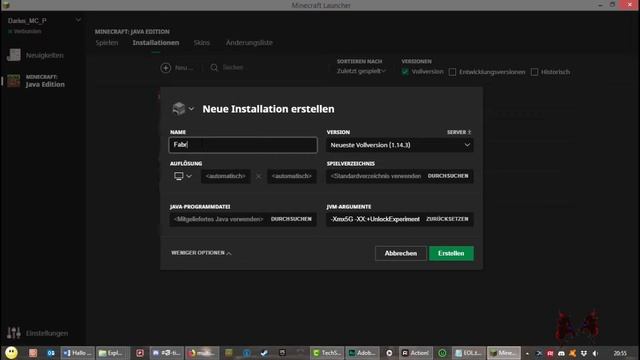Click the installation block icon in dialog header
Screen dimensions: 640x360
pyautogui.click(x=179, y=109)
